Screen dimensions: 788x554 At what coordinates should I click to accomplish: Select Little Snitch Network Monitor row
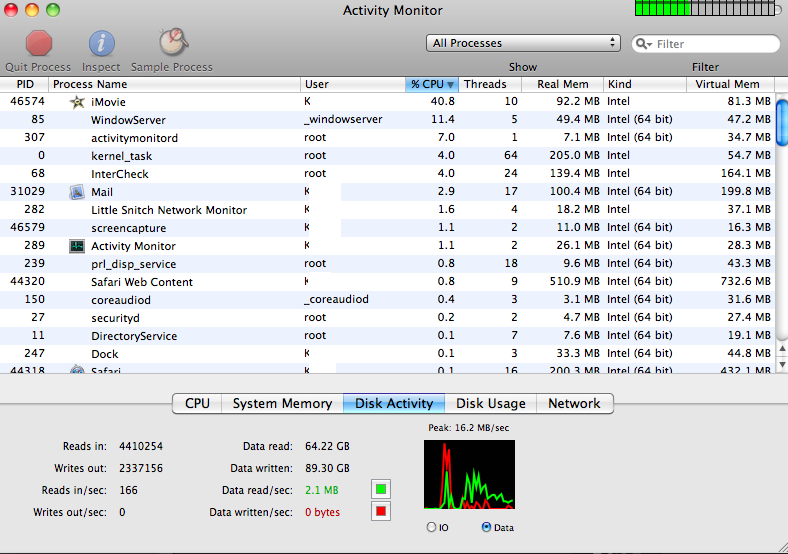[387, 210]
